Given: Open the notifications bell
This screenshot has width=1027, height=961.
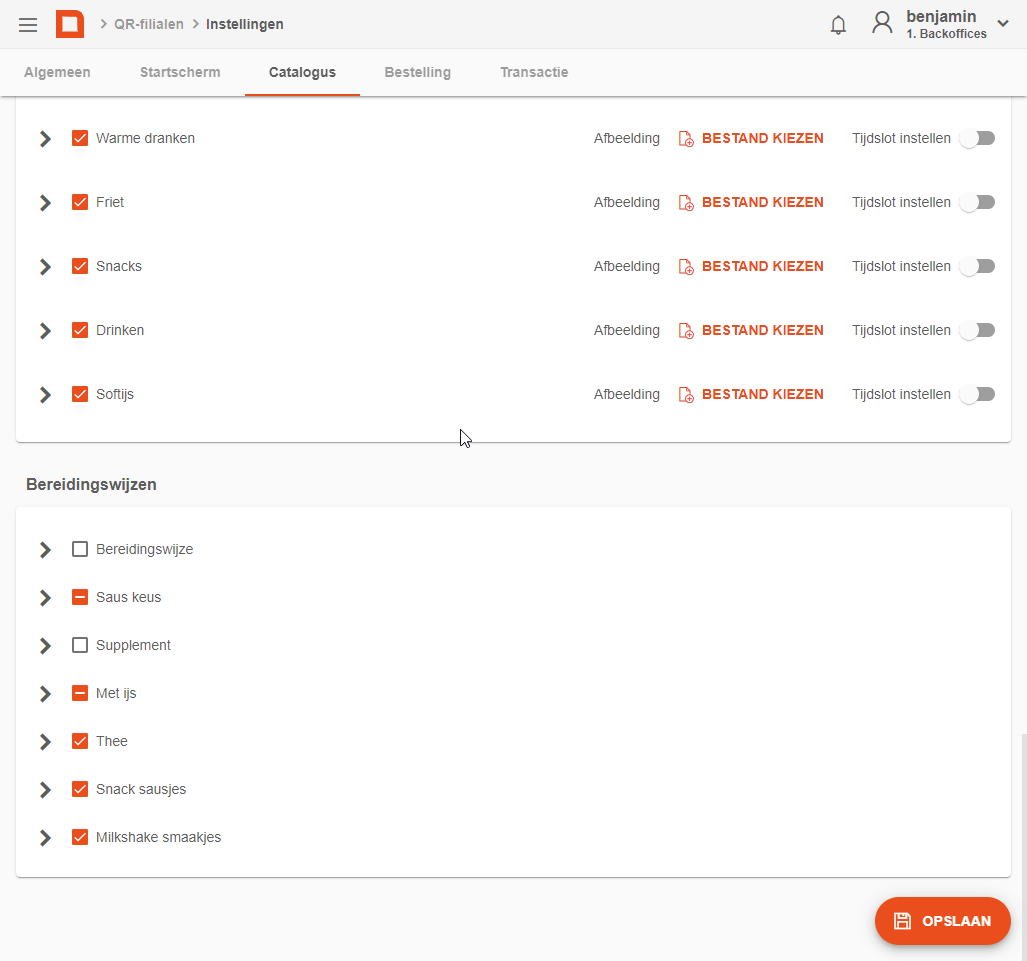Looking at the screenshot, I should [x=838, y=25].
